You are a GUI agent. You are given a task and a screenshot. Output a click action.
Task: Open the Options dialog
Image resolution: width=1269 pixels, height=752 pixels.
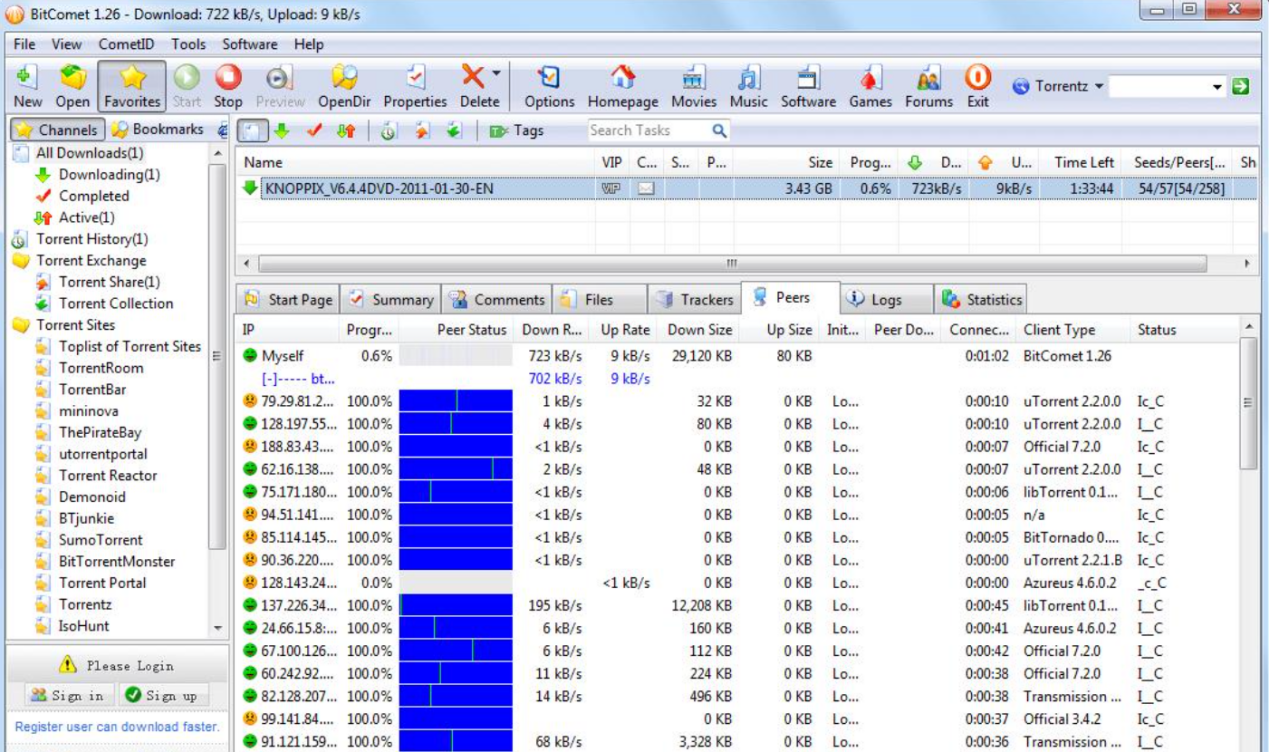[549, 86]
